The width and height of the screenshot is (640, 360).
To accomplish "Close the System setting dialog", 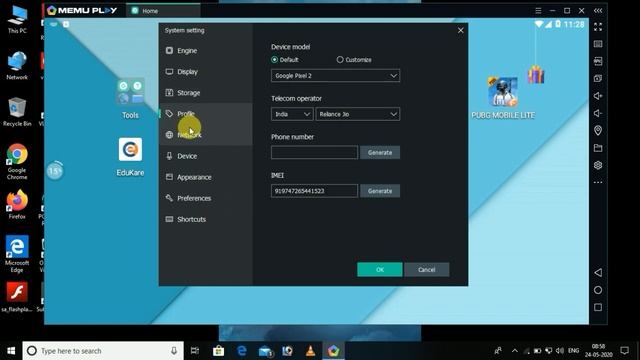I will coord(460,30).
